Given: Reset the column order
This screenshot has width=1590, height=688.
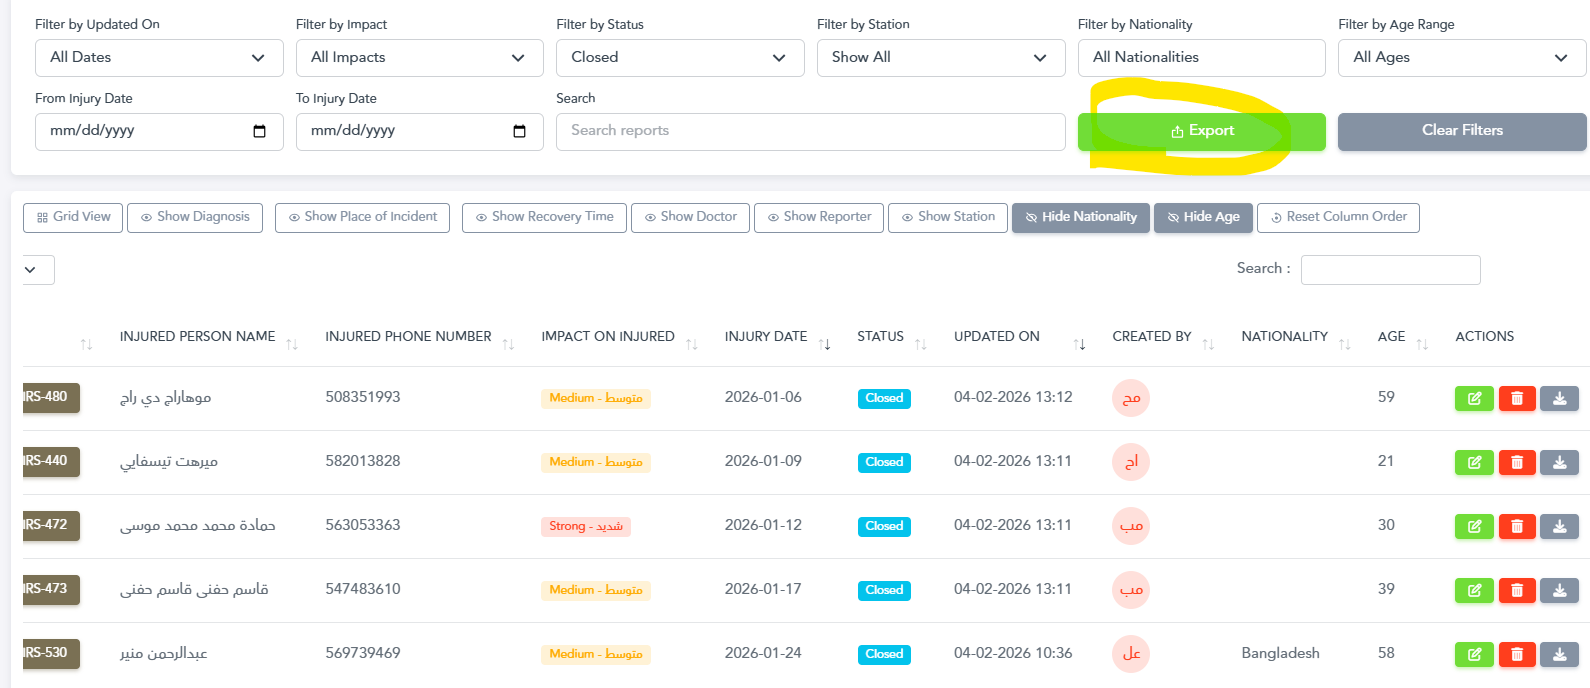Looking at the screenshot, I should coord(1338,217).
